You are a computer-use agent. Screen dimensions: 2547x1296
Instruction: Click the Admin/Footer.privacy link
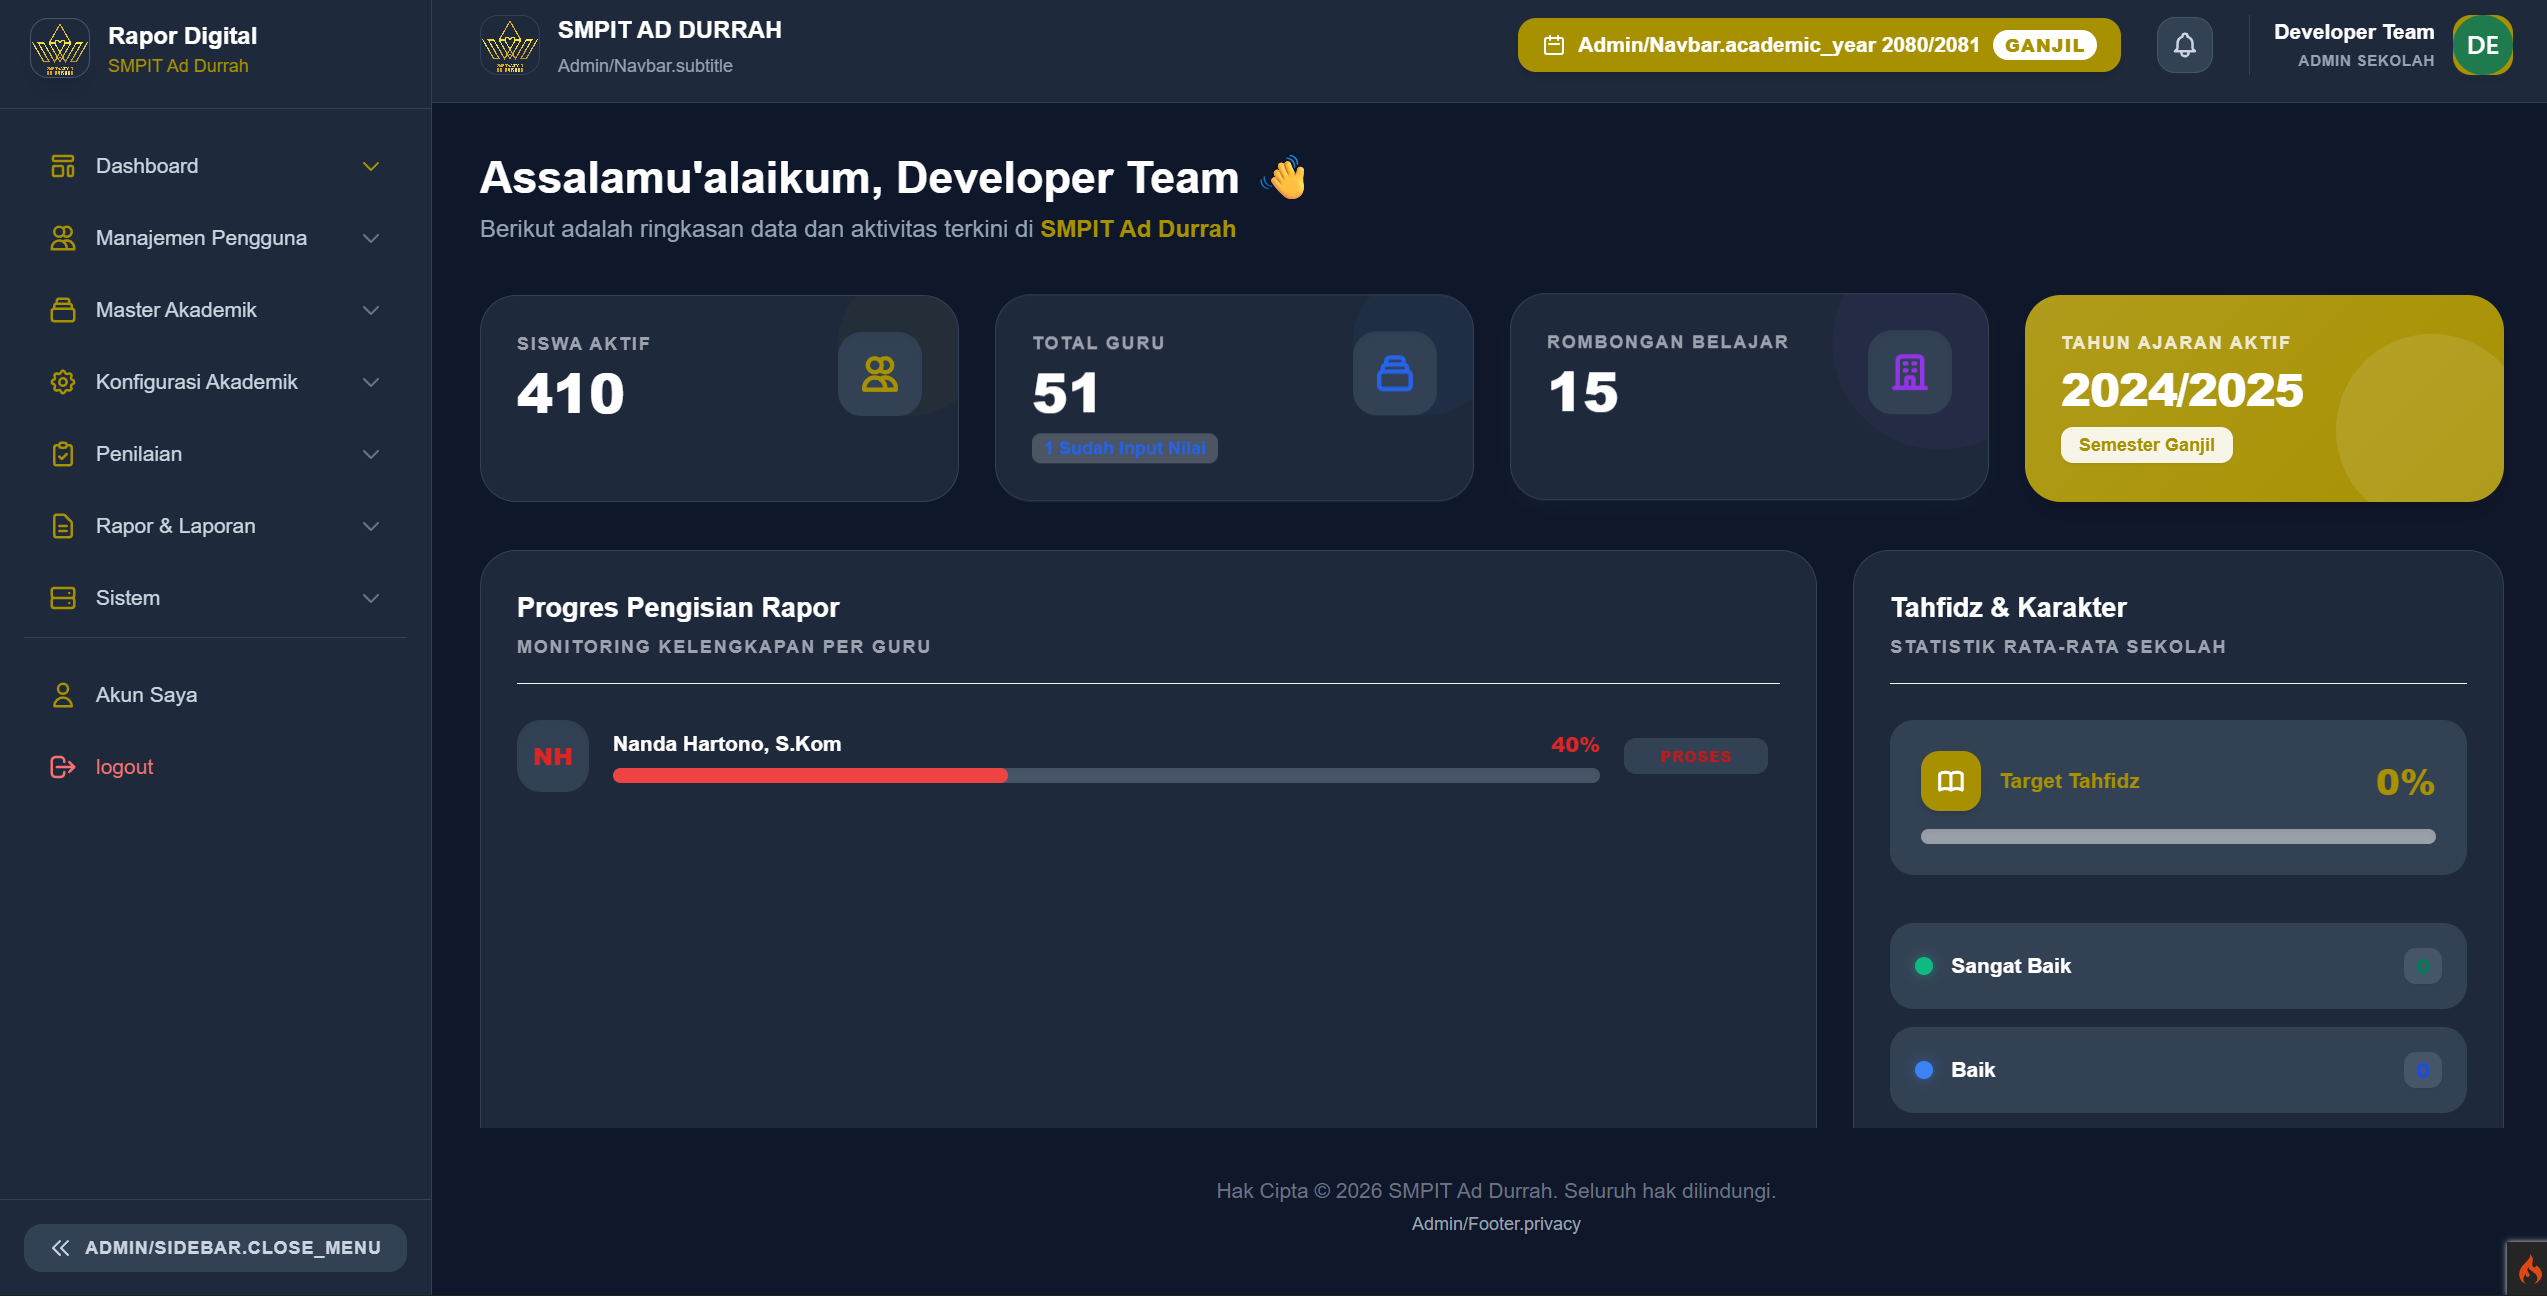(1495, 1224)
